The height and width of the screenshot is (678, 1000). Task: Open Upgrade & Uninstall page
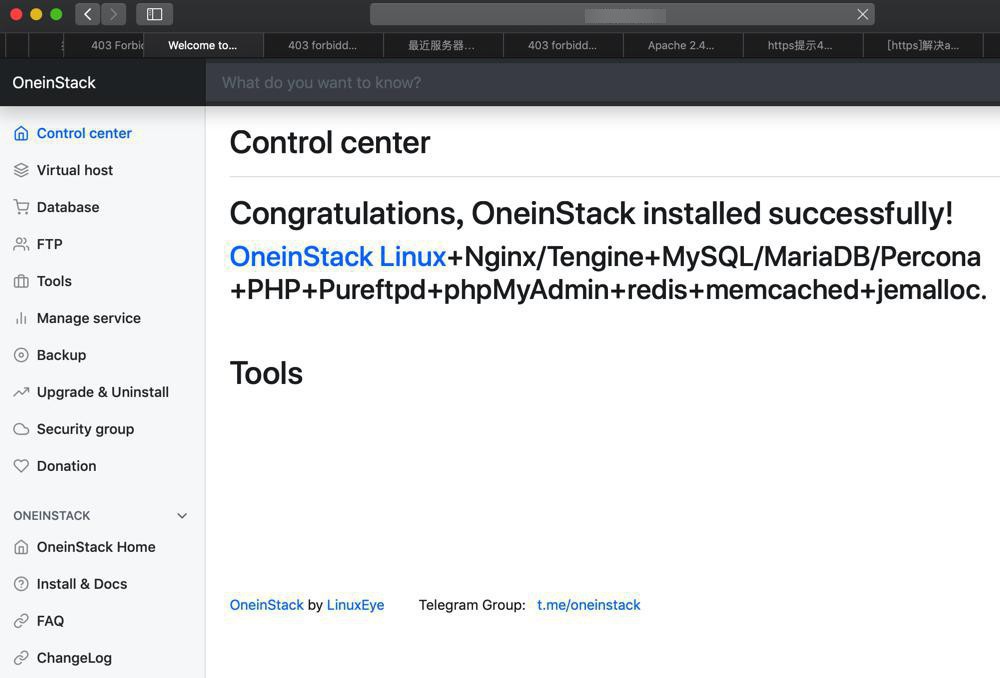click(102, 392)
